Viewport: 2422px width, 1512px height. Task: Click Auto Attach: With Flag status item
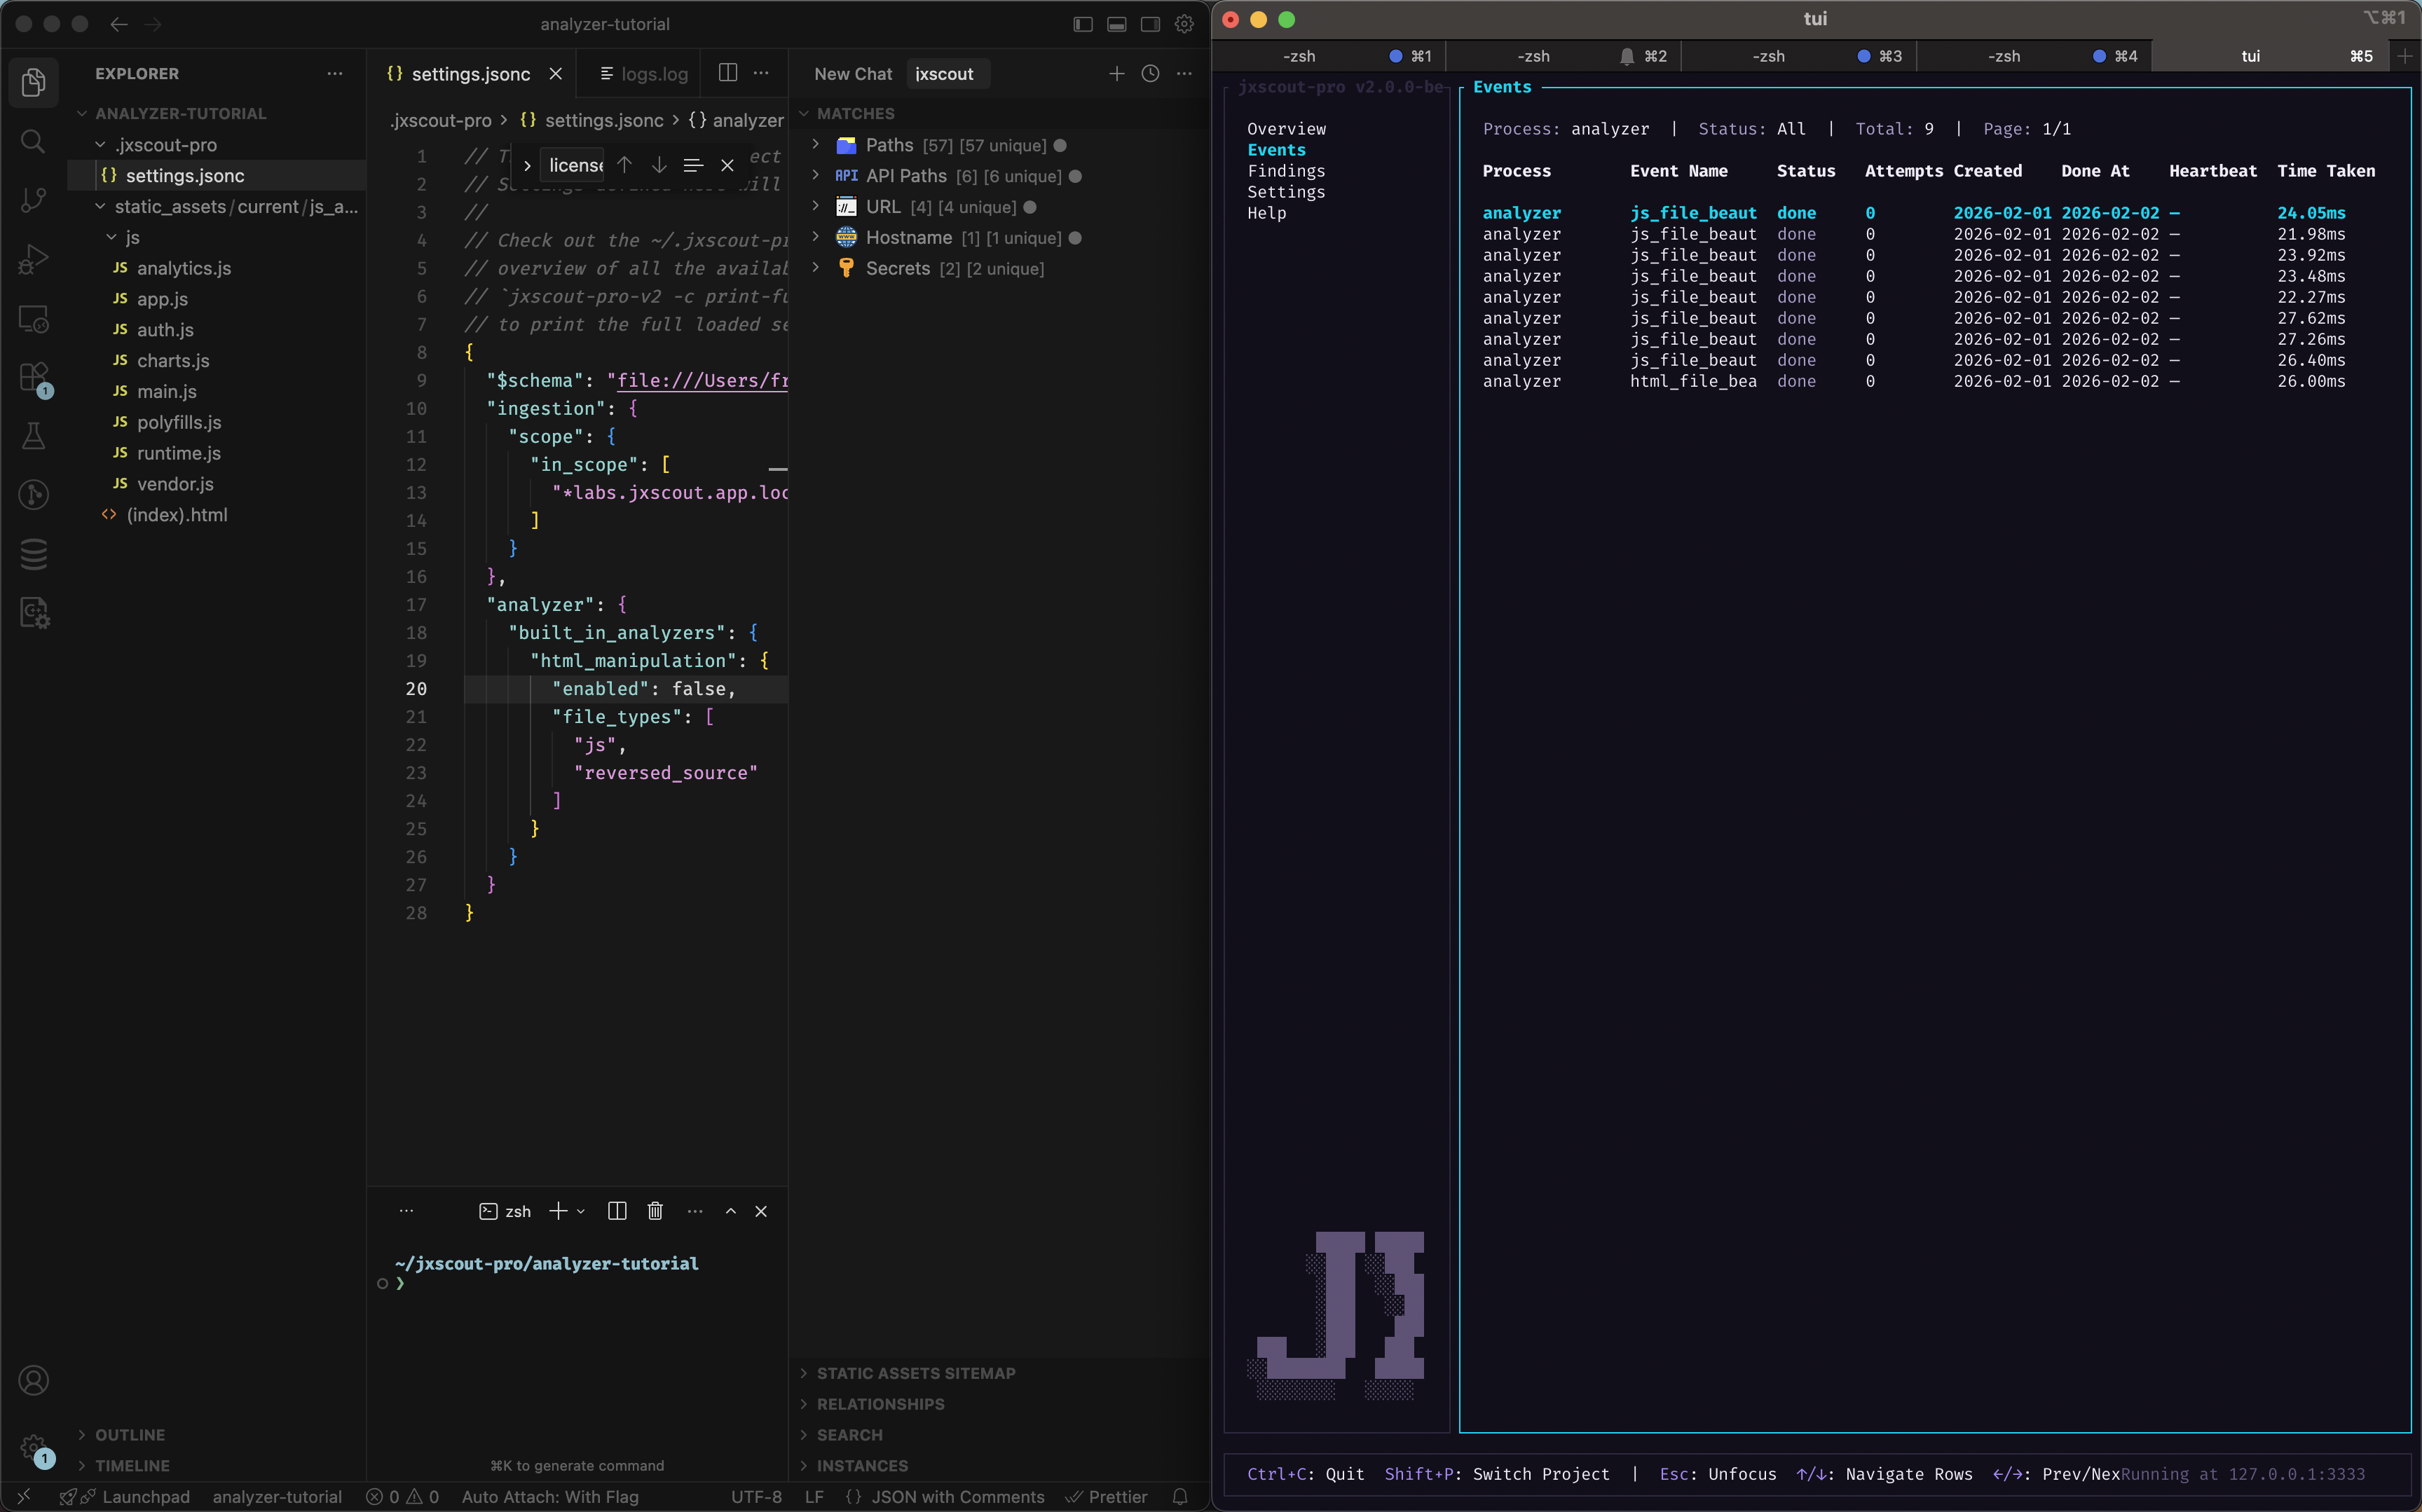pyautogui.click(x=550, y=1497)
